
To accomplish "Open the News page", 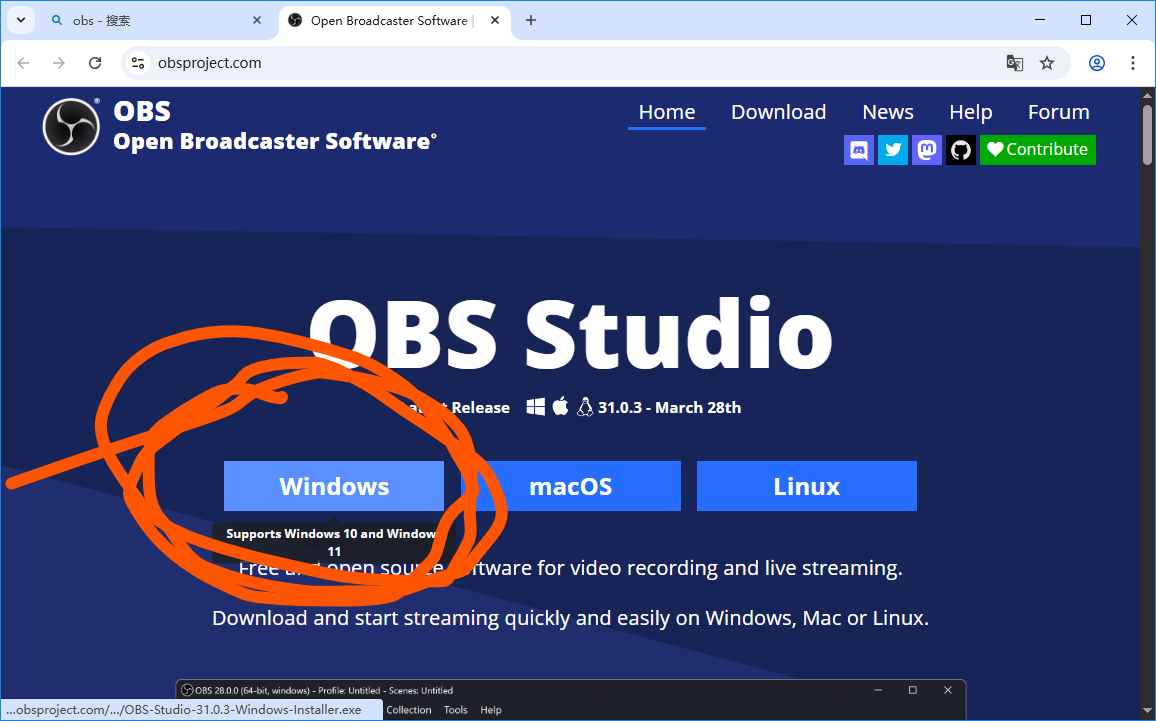I will click(888, 112).
